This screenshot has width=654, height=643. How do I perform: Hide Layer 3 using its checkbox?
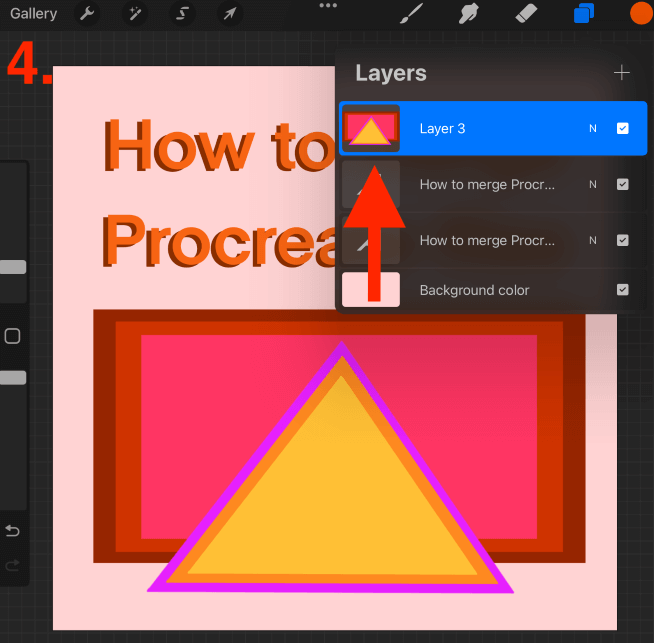pos(623,128)
